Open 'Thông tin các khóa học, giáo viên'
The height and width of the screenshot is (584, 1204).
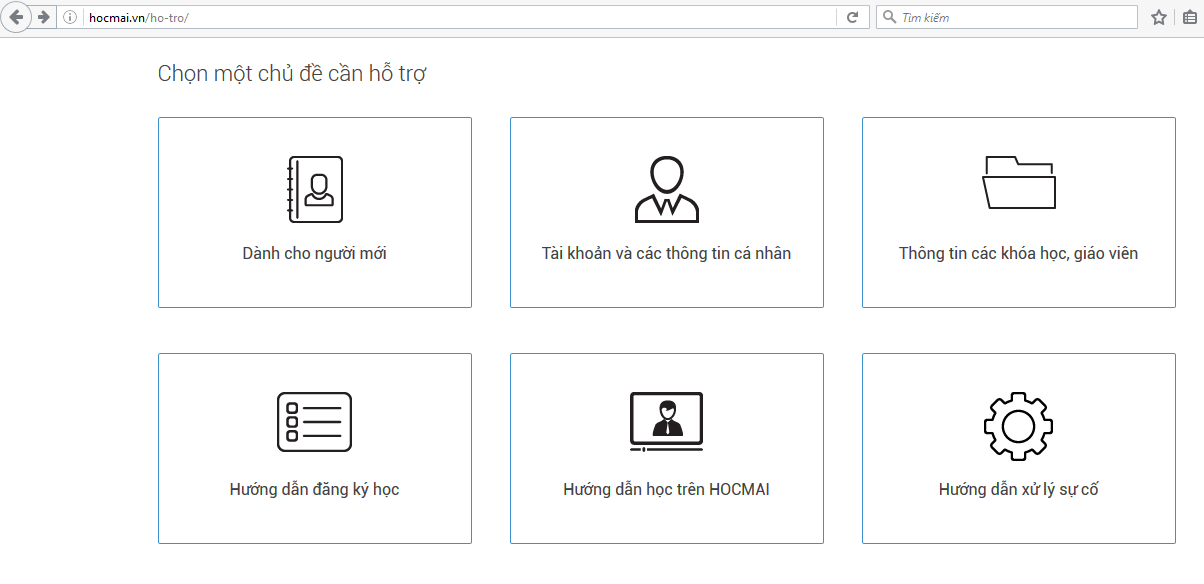click(1019, 254)
